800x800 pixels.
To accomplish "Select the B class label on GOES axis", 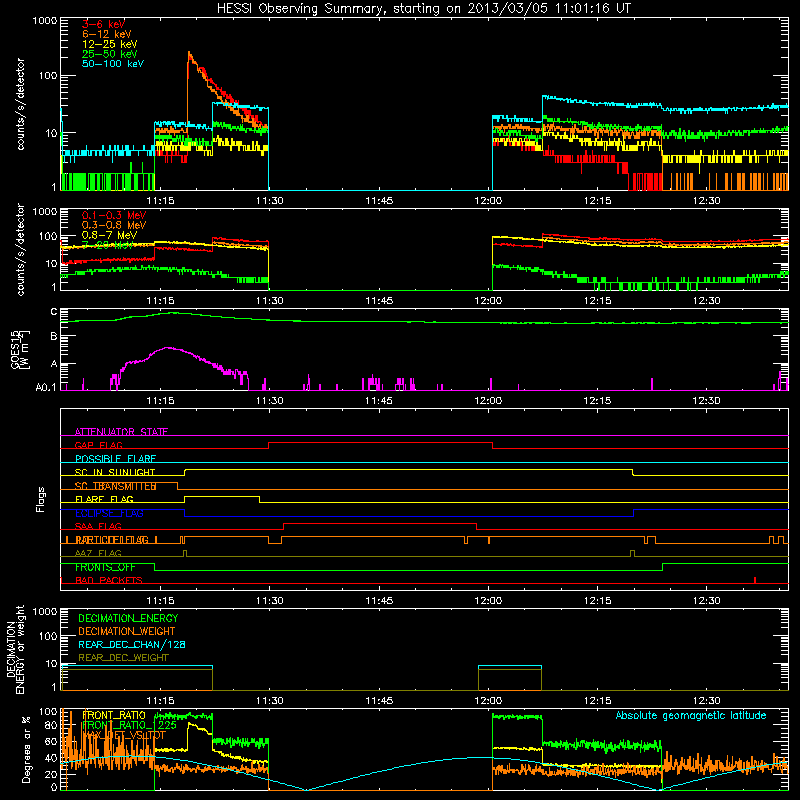I will 54,336.
